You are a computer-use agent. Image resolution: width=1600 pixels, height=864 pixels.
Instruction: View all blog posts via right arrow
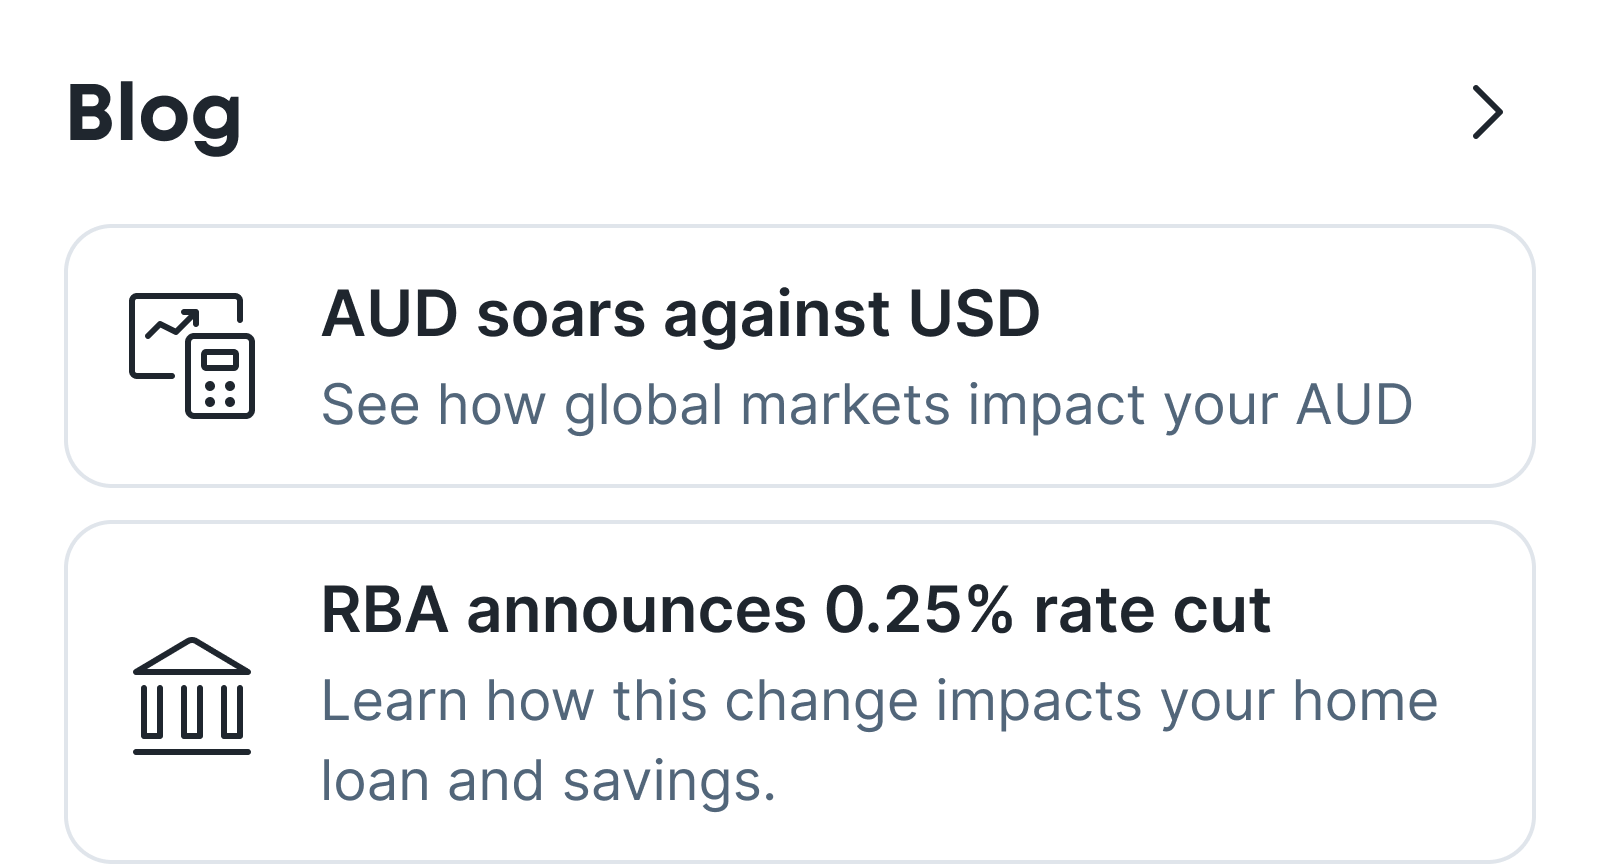(1487, 112)
